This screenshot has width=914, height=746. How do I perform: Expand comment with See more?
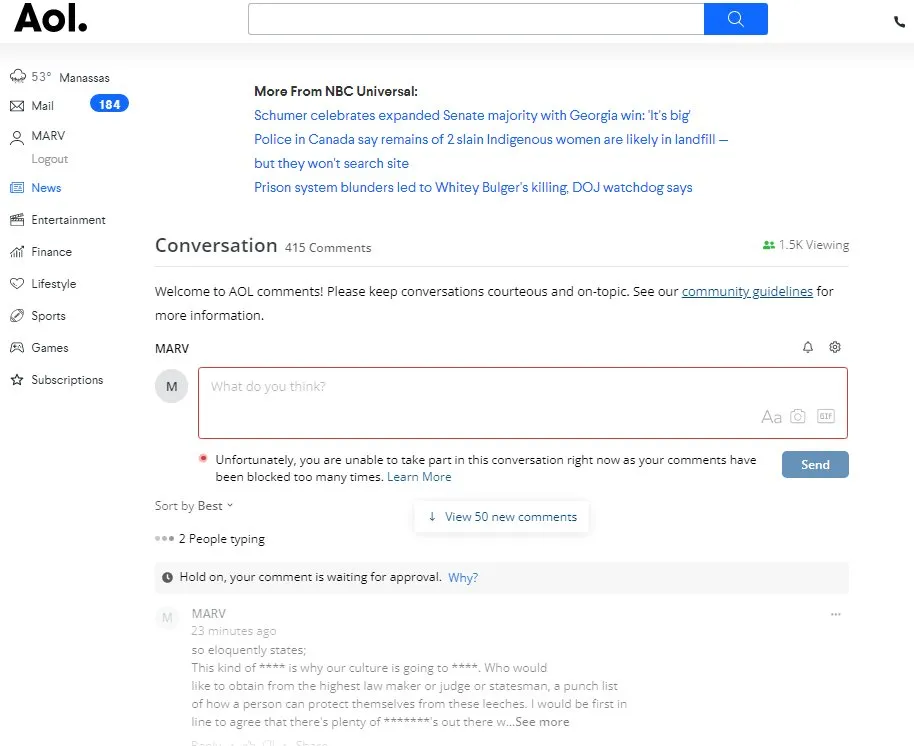click(x=542, y=722)
